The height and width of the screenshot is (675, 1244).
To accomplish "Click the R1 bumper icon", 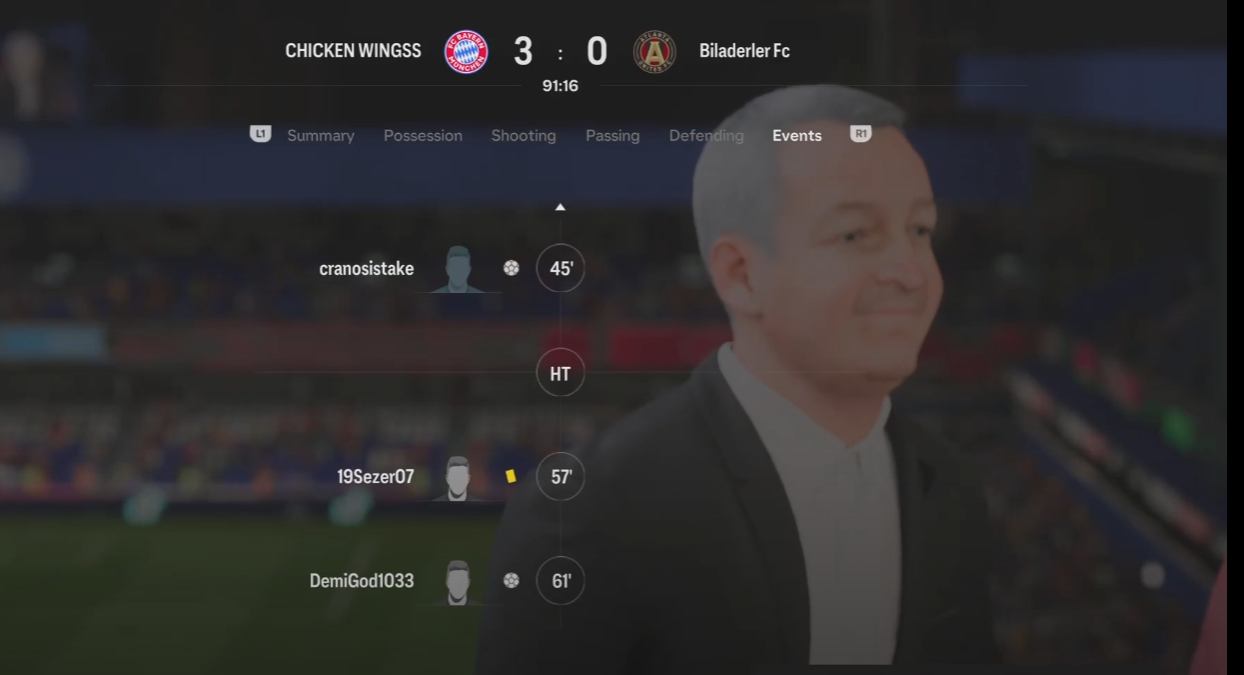I will pyautogui.click(x=860, y=133).
